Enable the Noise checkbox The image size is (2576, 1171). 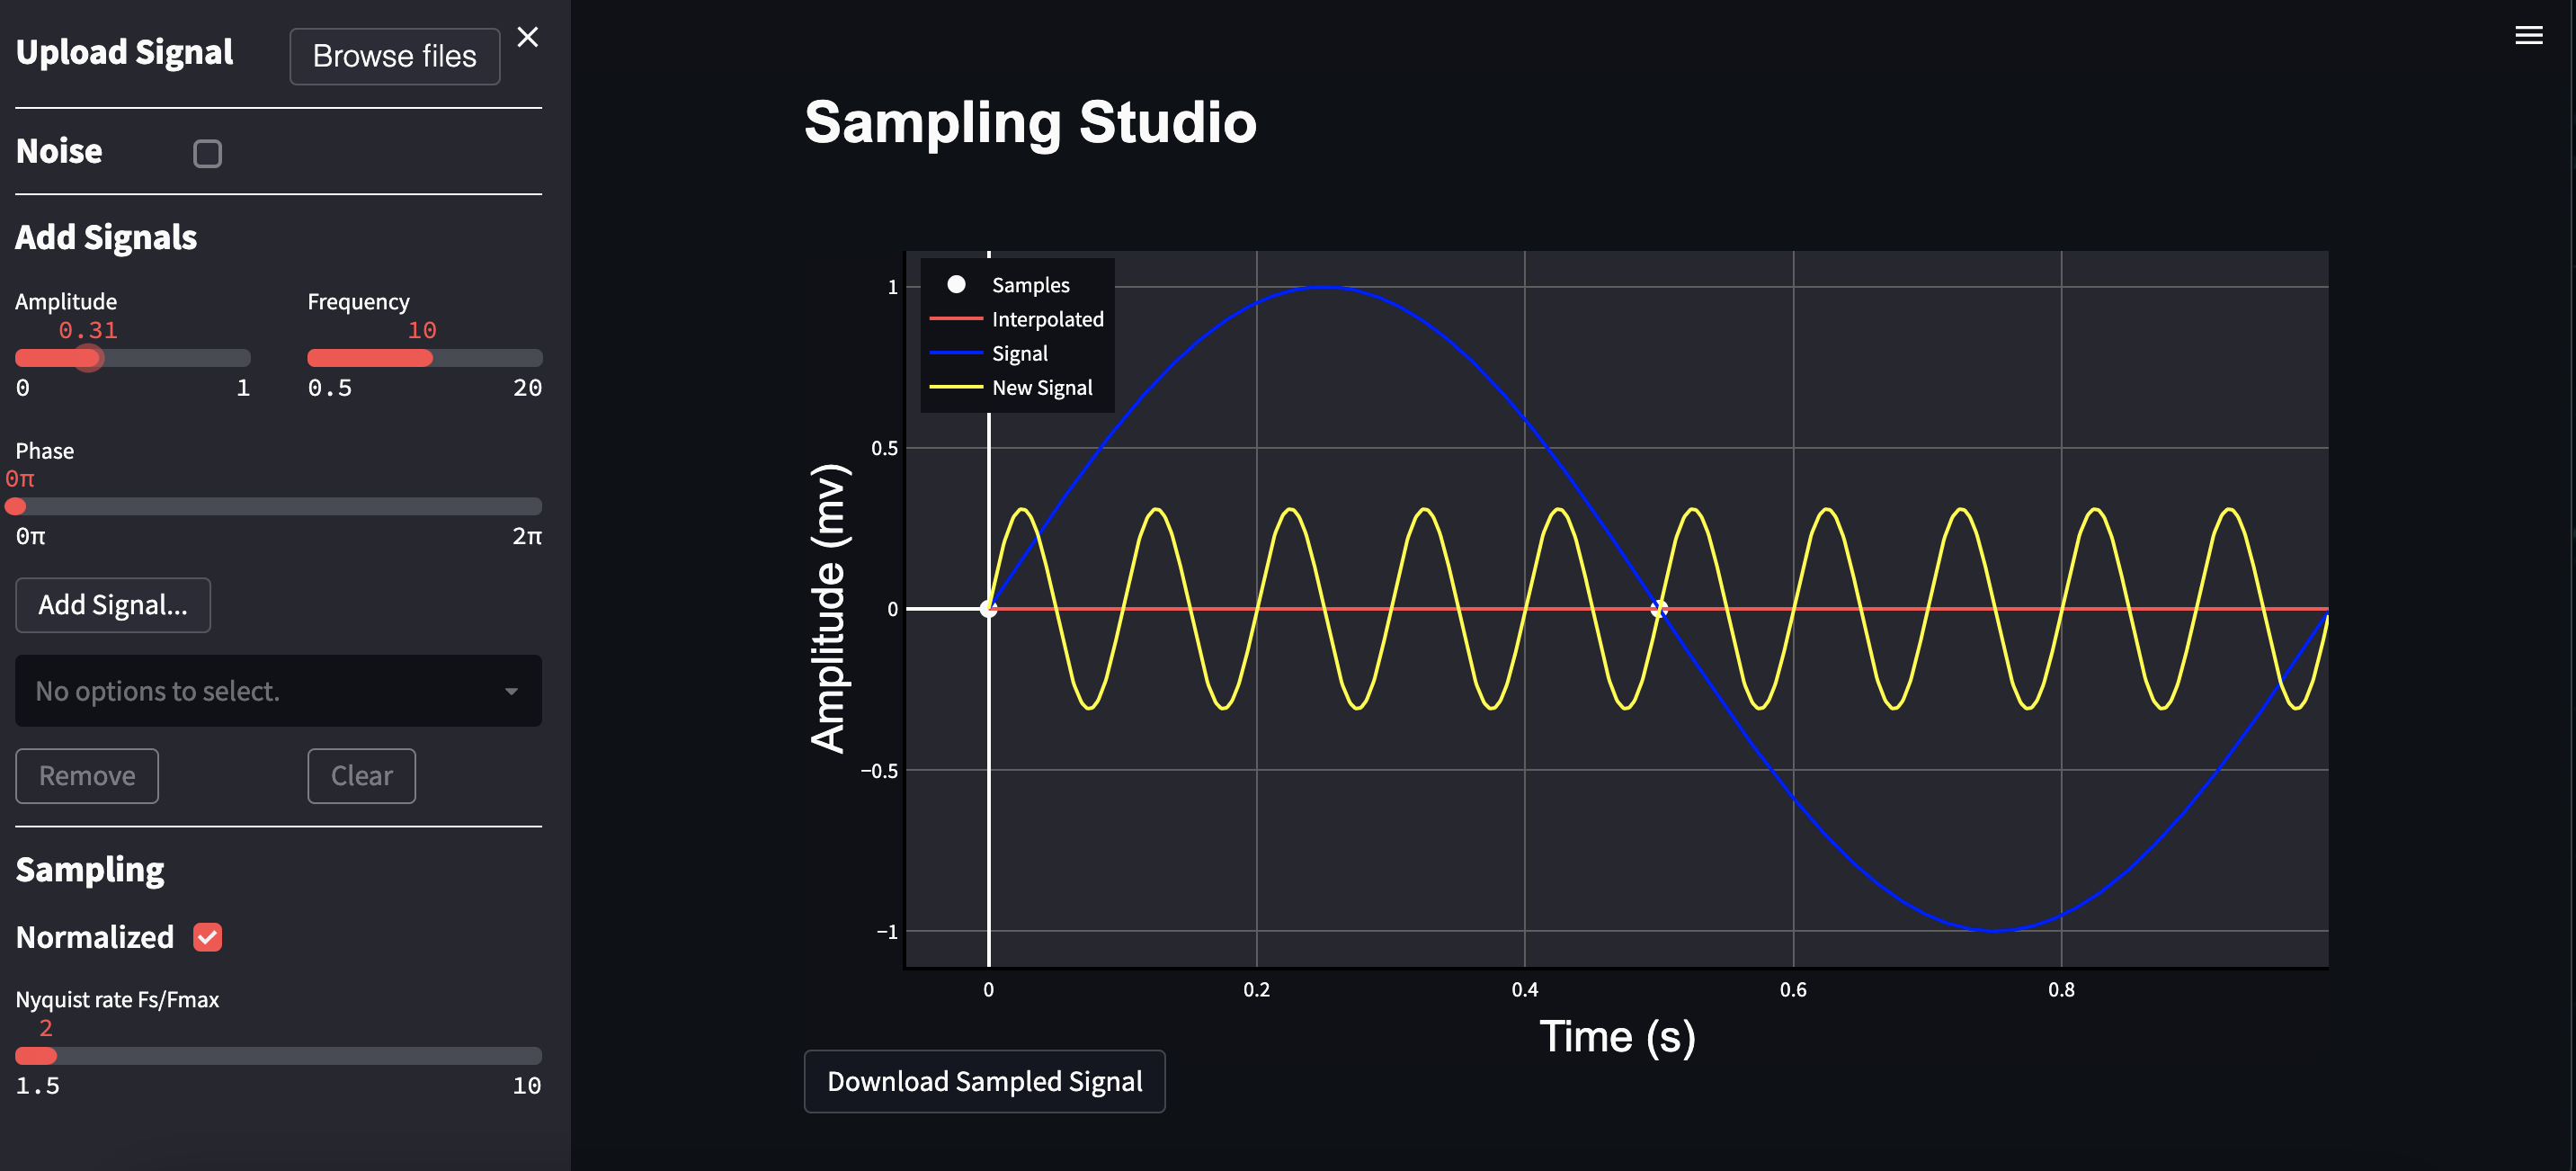(x=207, y=153)
